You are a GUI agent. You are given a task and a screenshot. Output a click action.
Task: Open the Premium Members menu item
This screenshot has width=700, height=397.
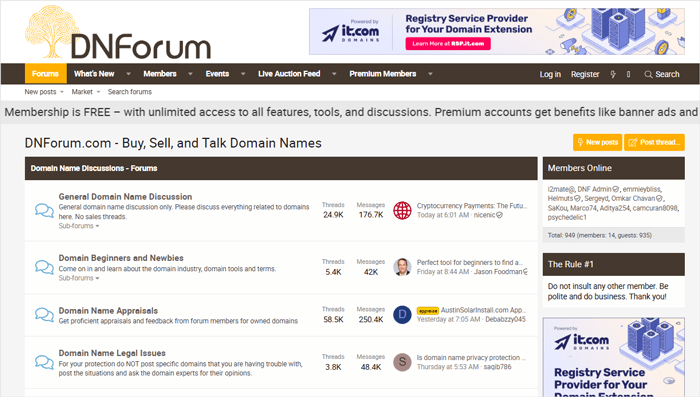click(x=383, y=74)
